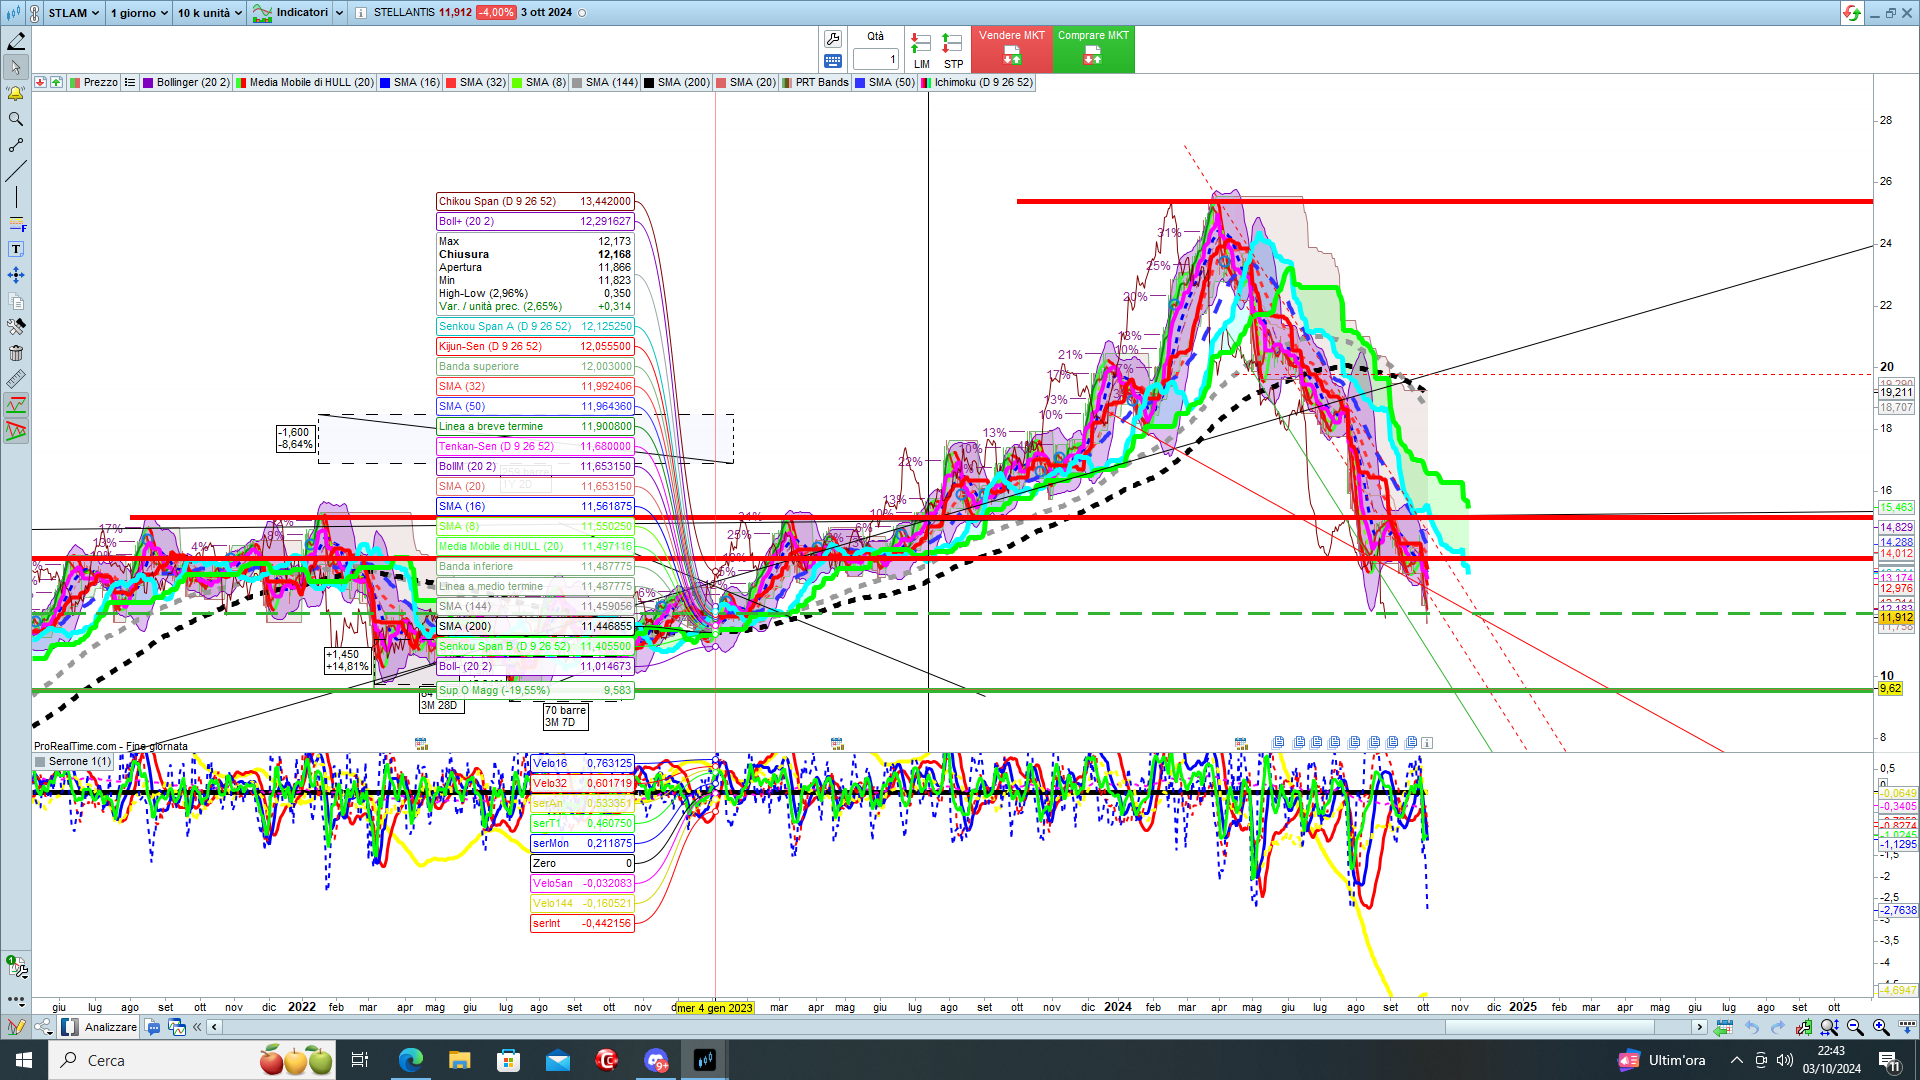Click the zoom in magnifier icon
The height and width of the screenshot is (1080, 1920).
(1881, 1027)
